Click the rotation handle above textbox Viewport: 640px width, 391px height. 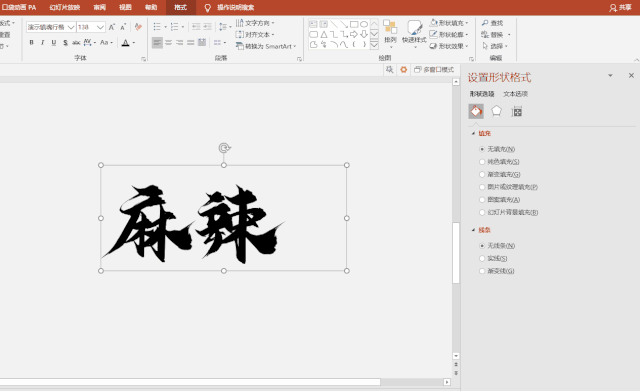224,148
